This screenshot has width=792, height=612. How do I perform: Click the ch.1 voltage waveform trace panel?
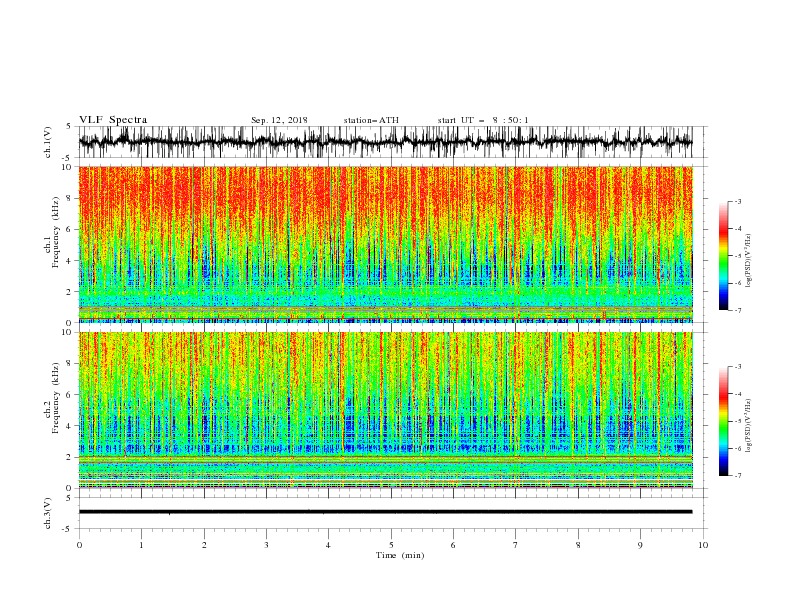point(385,142)
